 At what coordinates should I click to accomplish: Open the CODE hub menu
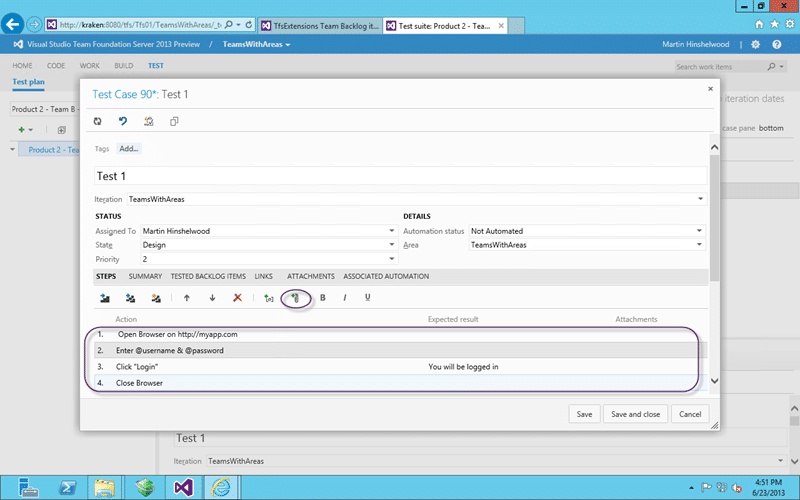56,65
